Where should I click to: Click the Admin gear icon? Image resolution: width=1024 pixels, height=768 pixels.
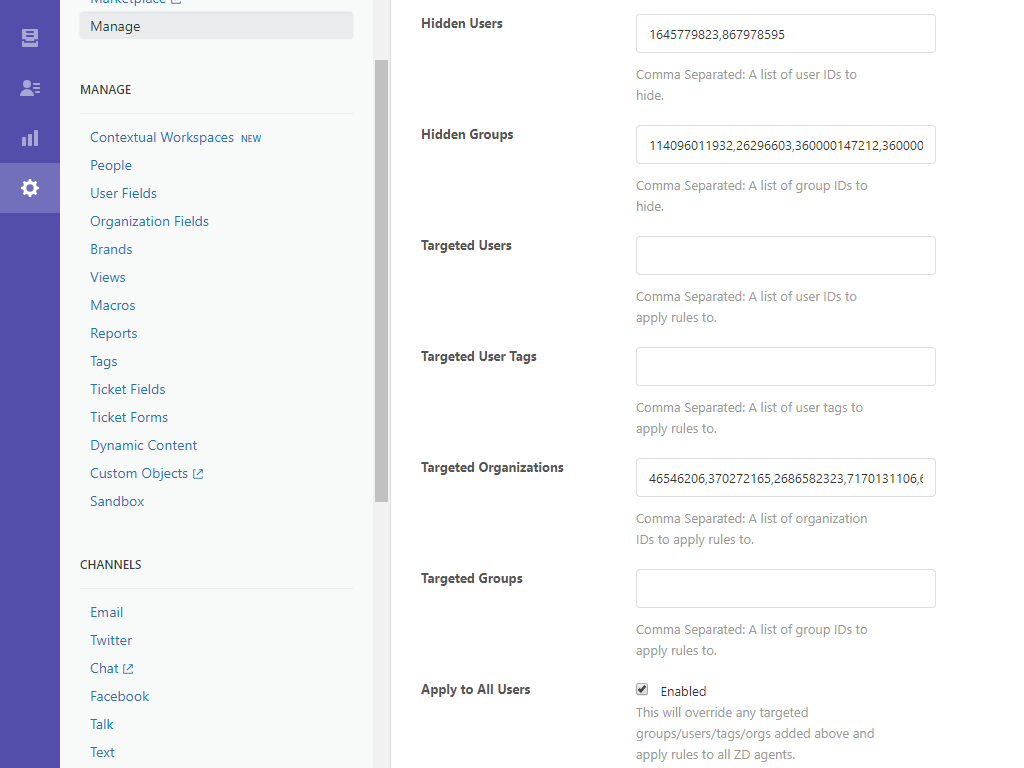click(30, 188)
